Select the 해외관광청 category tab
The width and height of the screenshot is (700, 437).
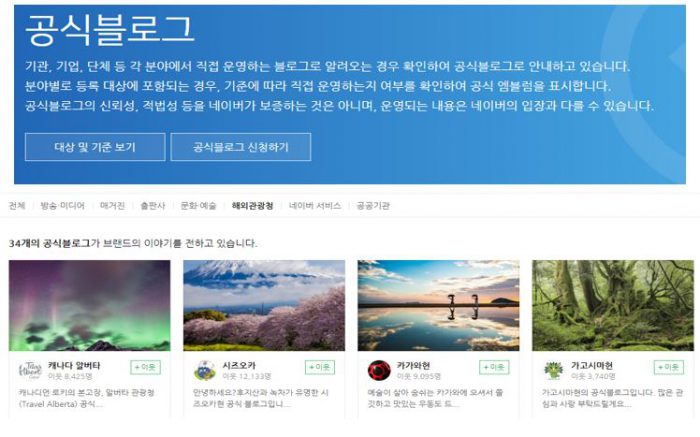click(252, 206)
